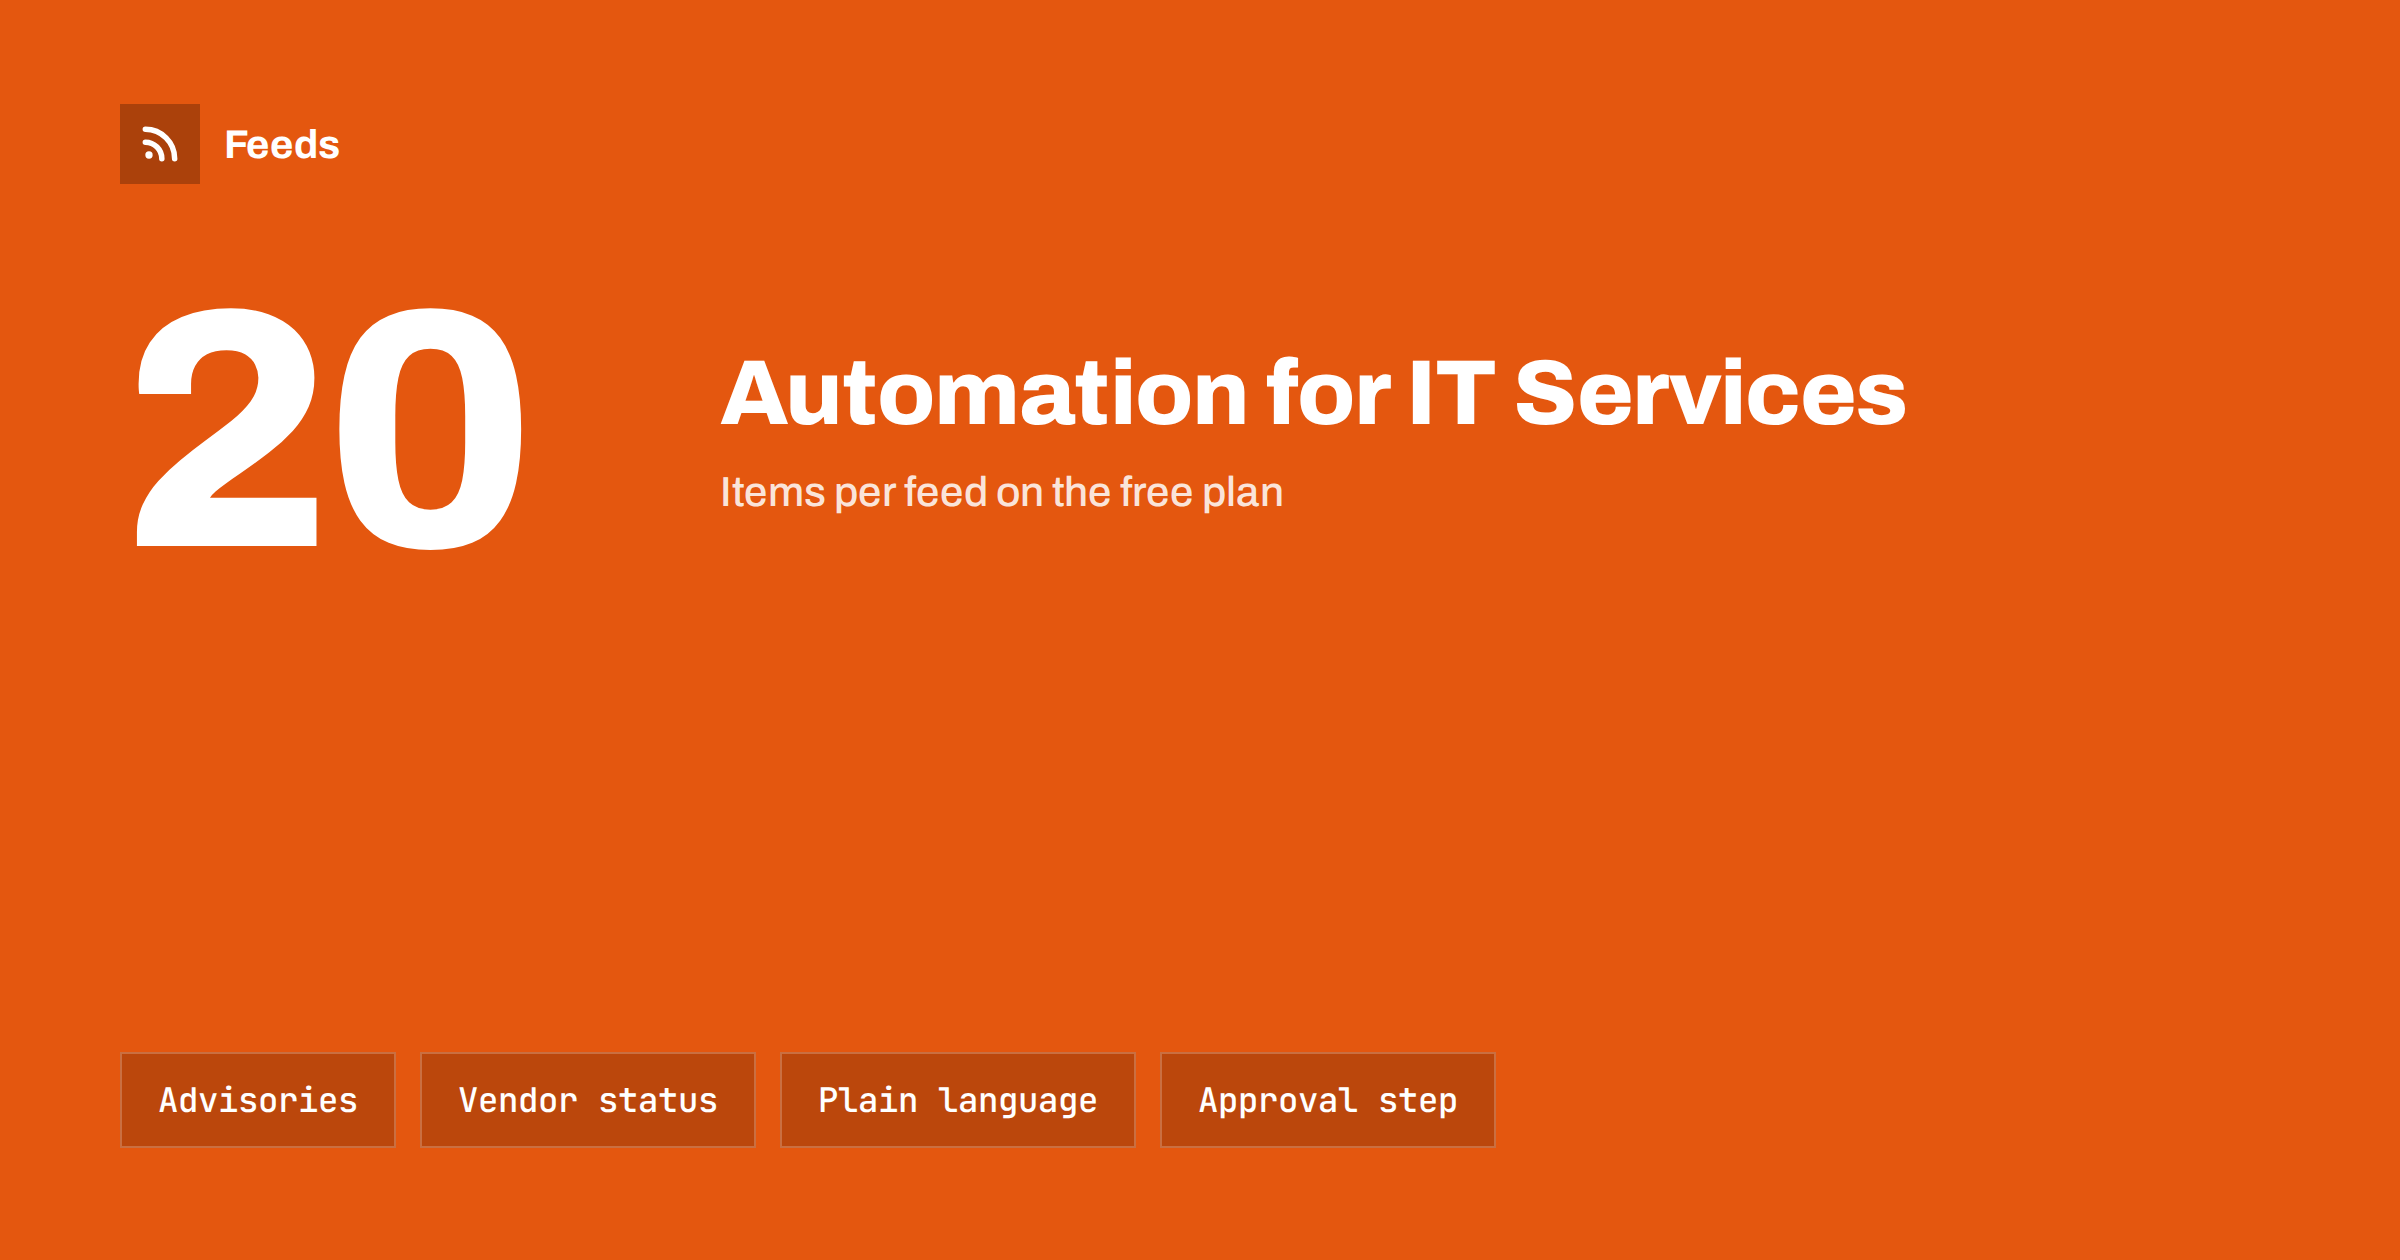Select the Vendor status tag

(588, 1100)
